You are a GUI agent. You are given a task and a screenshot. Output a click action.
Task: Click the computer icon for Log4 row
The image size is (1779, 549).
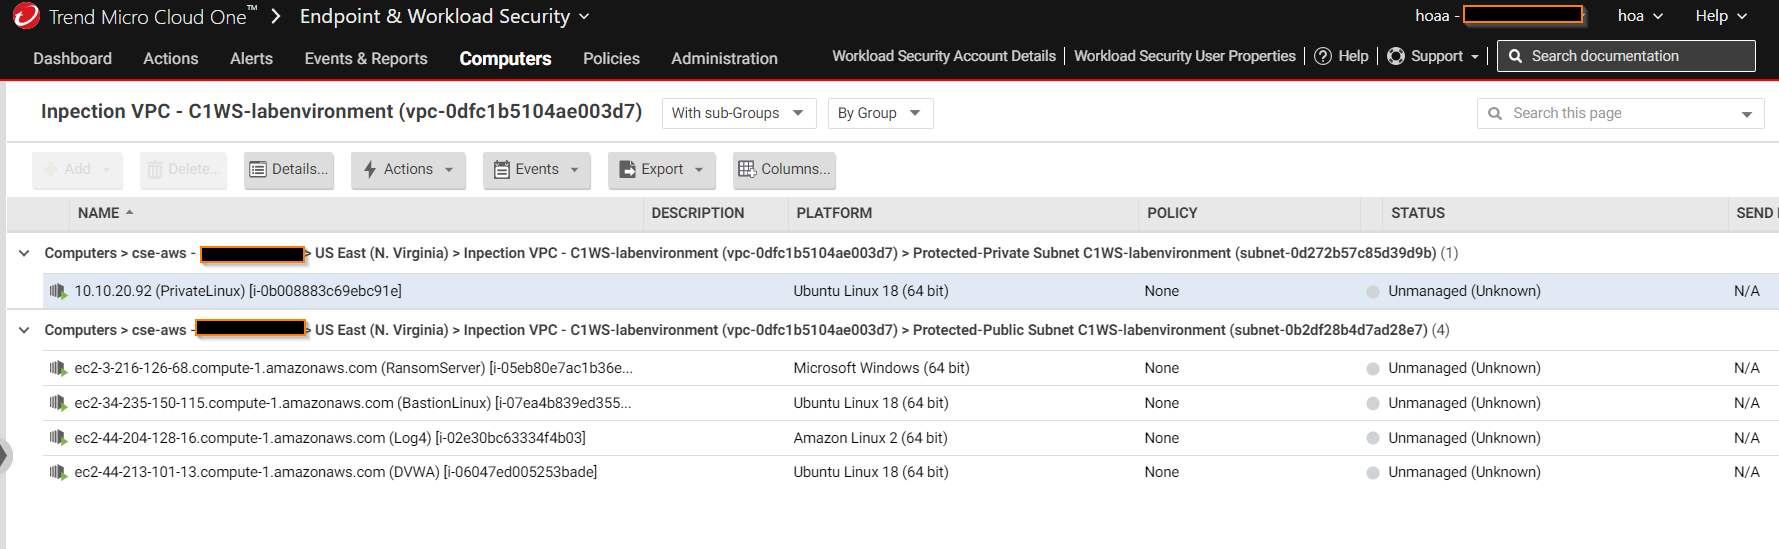pos(58,438)
